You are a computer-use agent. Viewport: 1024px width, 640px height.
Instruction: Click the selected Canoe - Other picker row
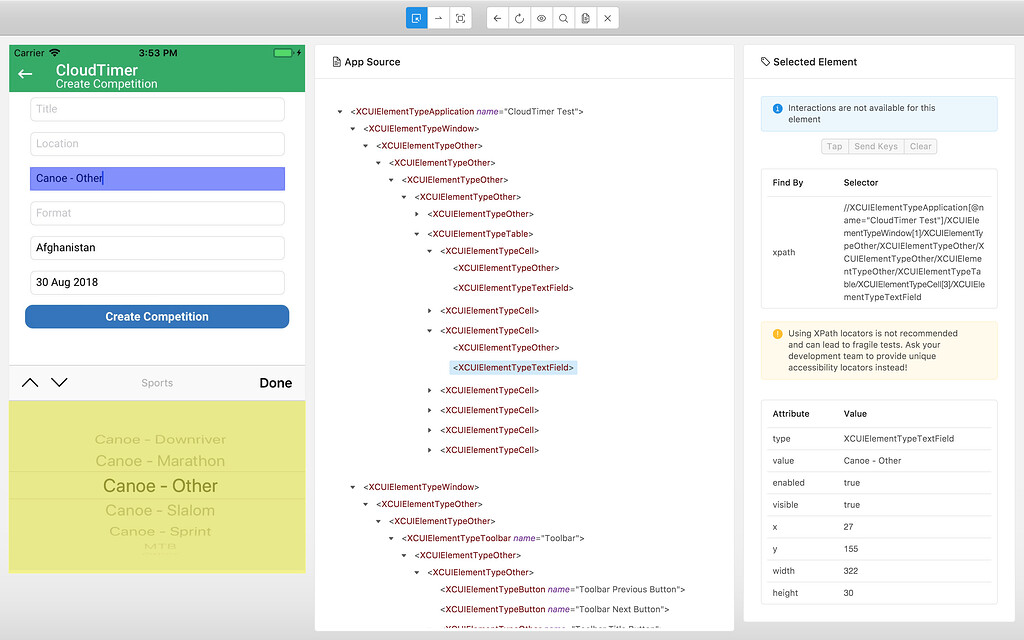160,486
